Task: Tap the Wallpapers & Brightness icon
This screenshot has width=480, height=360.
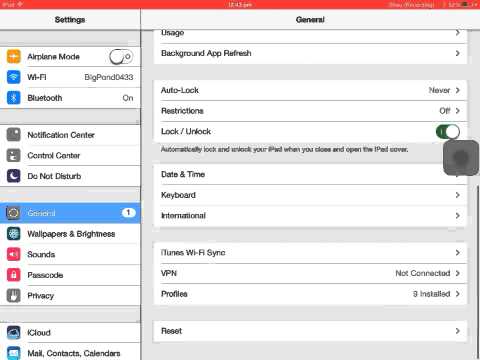Action: click(14, 234)
